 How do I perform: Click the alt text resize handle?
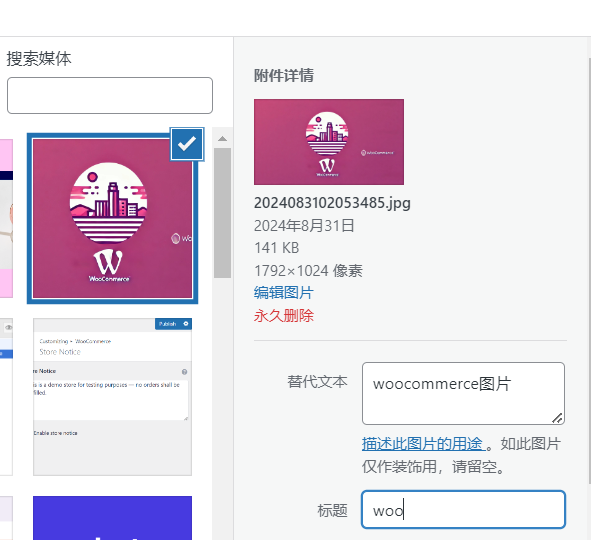[x=557, y=418]
